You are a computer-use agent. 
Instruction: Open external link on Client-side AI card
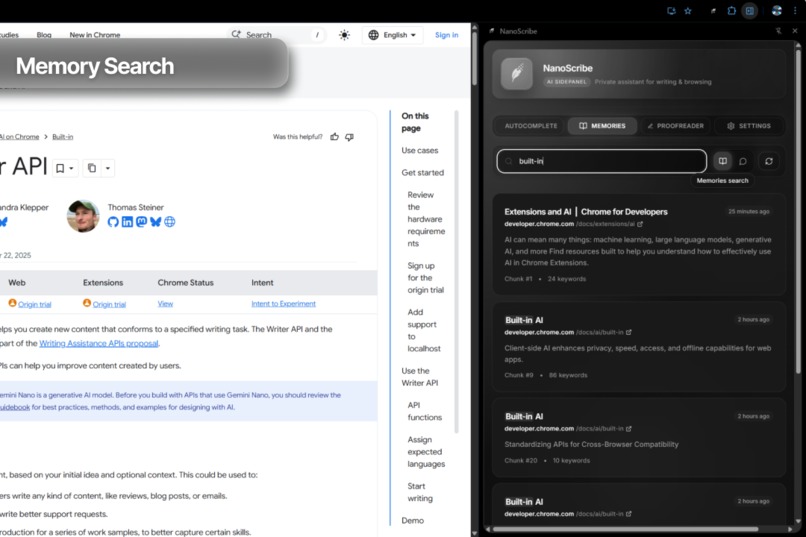(629, 332)
